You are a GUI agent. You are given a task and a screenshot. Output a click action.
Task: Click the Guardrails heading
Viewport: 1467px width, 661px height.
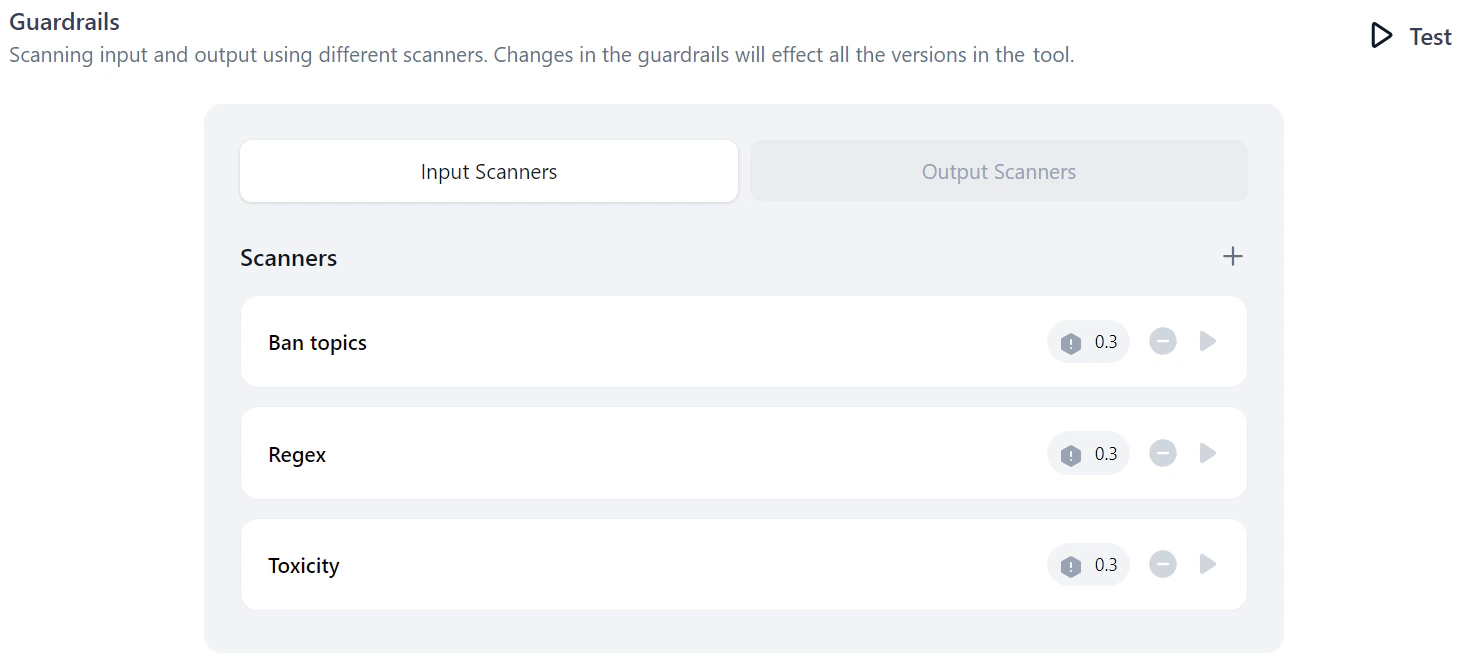pyautogui.click(x=64, y=21)
